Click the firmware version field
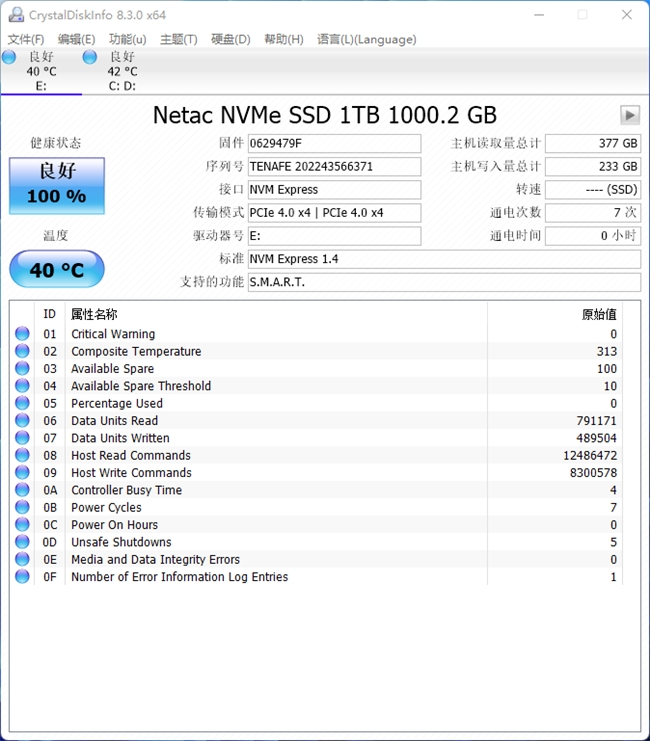The image size is (650, 741). point(334,144)
